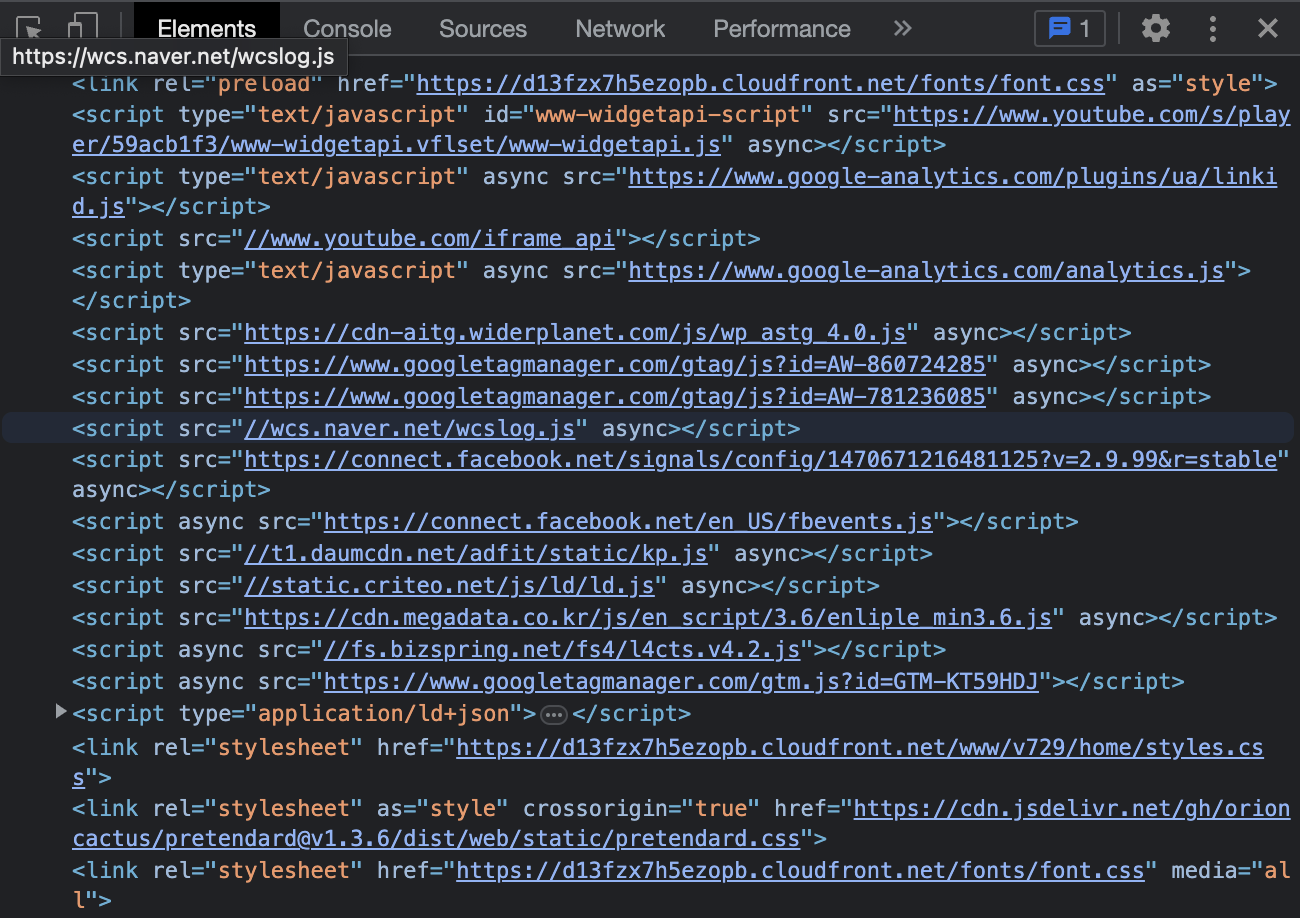Open the customize DevTools three-dot menu

1213,28
